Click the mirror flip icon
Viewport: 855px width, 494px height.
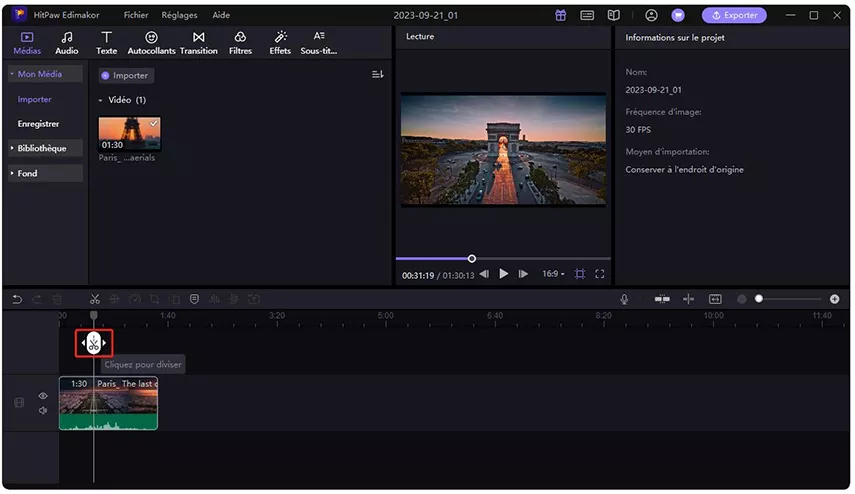tap(214, 299)
